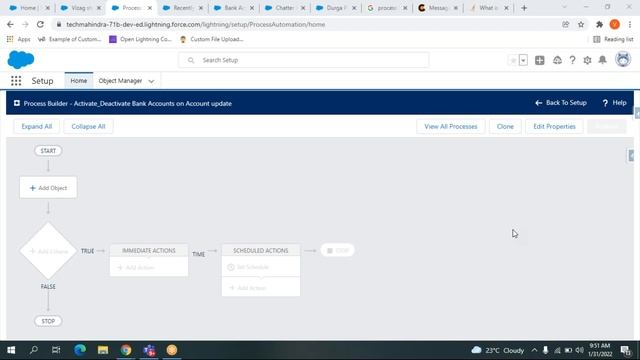Click Add Action under Scheduled Actions

248,288
